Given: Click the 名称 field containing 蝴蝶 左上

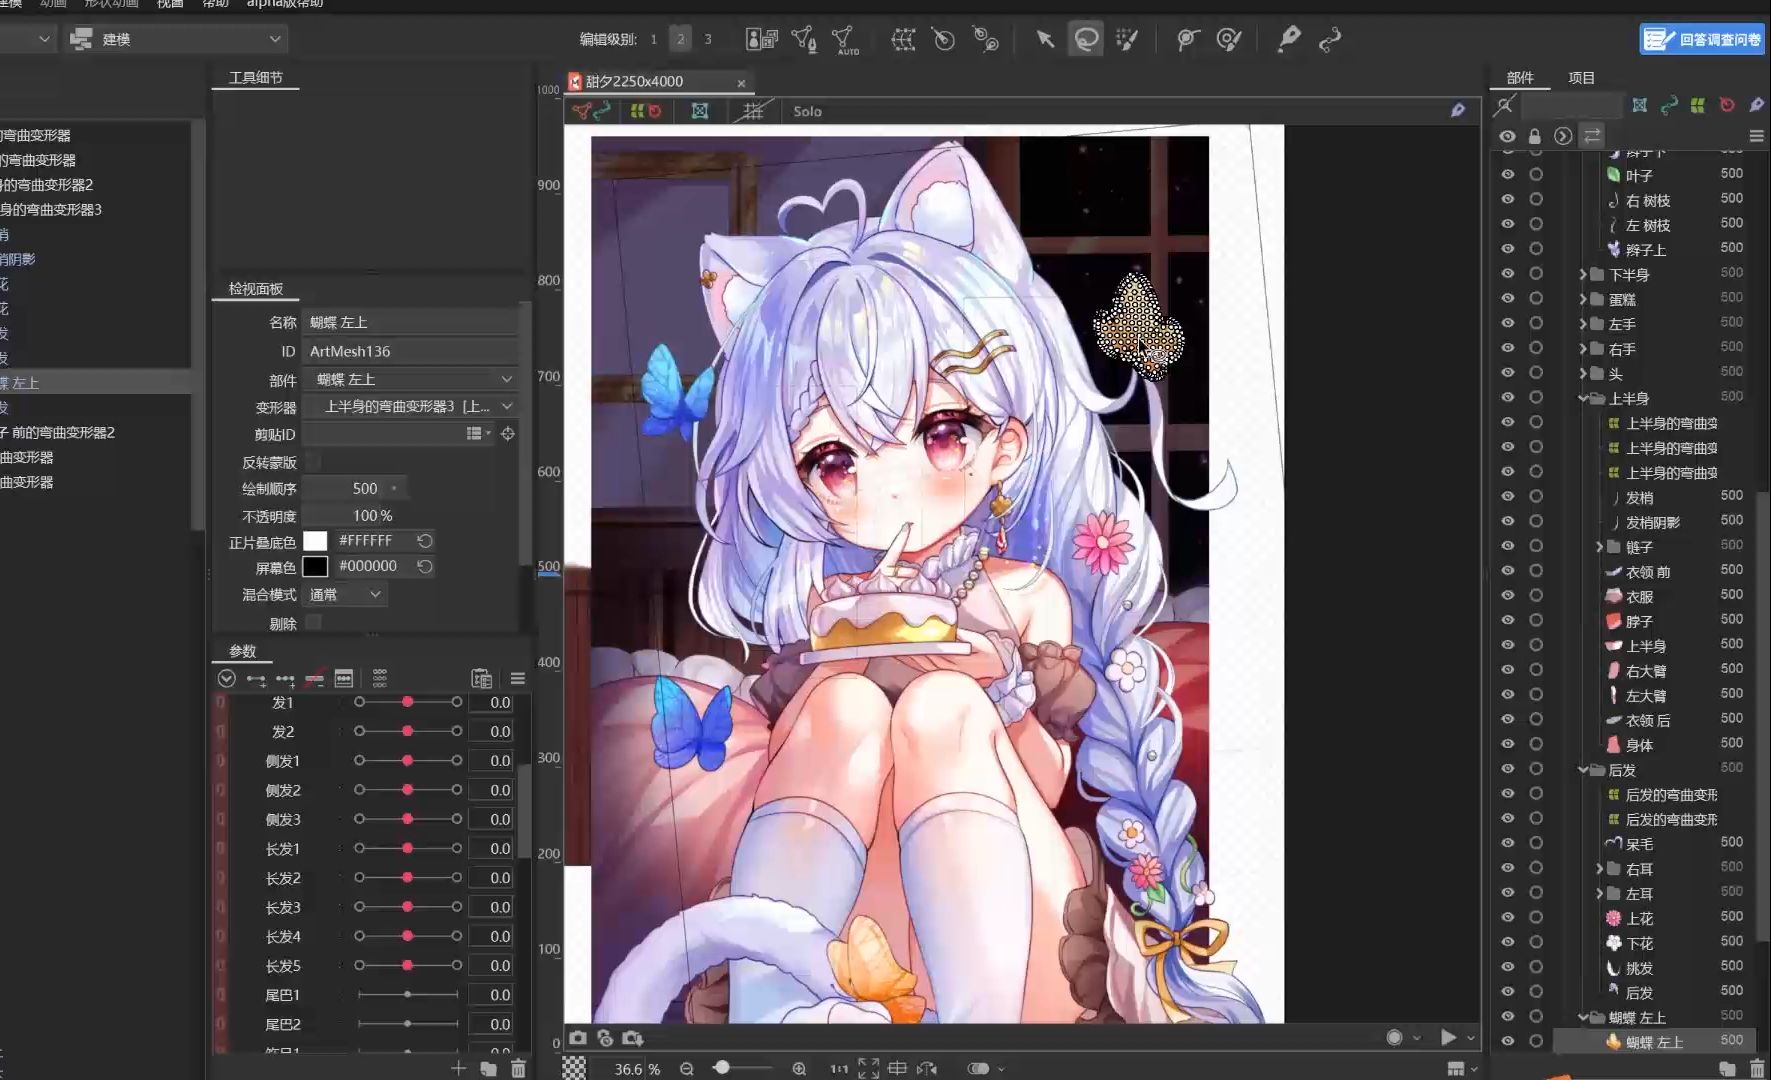Looking at the screenshot, I should (x=411, y=322).
